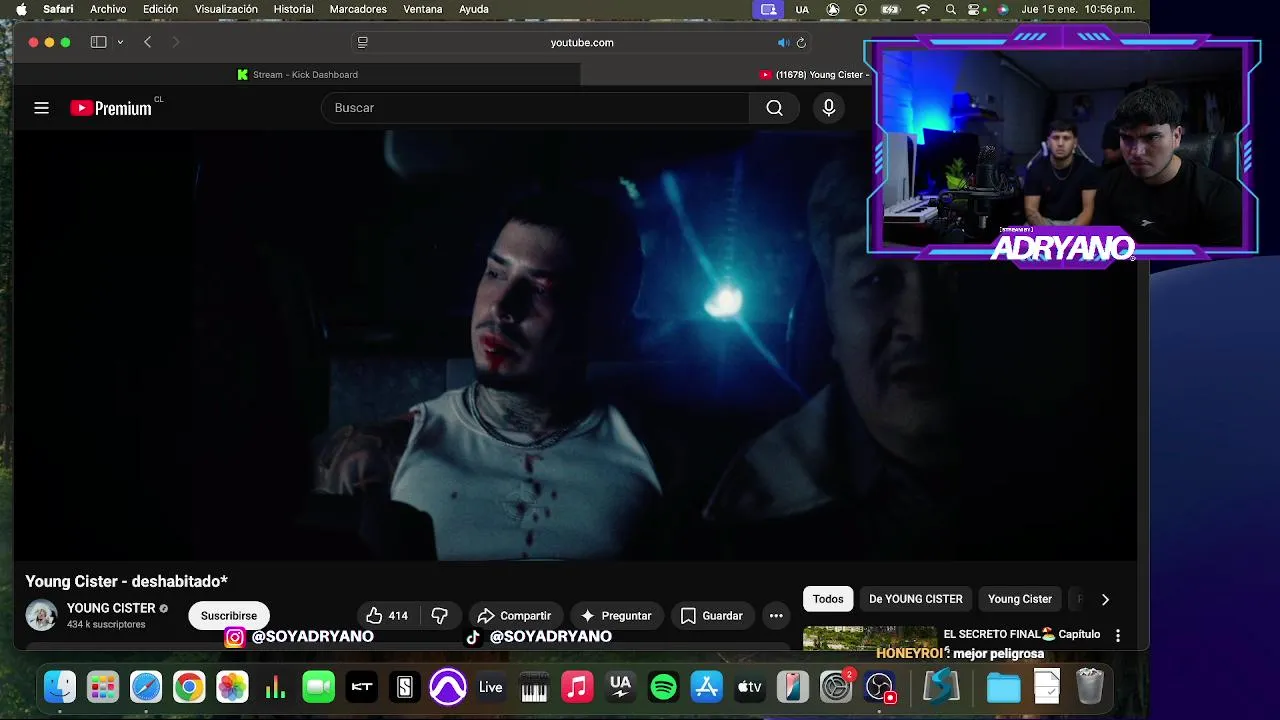The width and height of the screenshot is (1280, 720).
Task: Save video with Guardar button
Action: (711, 616)
